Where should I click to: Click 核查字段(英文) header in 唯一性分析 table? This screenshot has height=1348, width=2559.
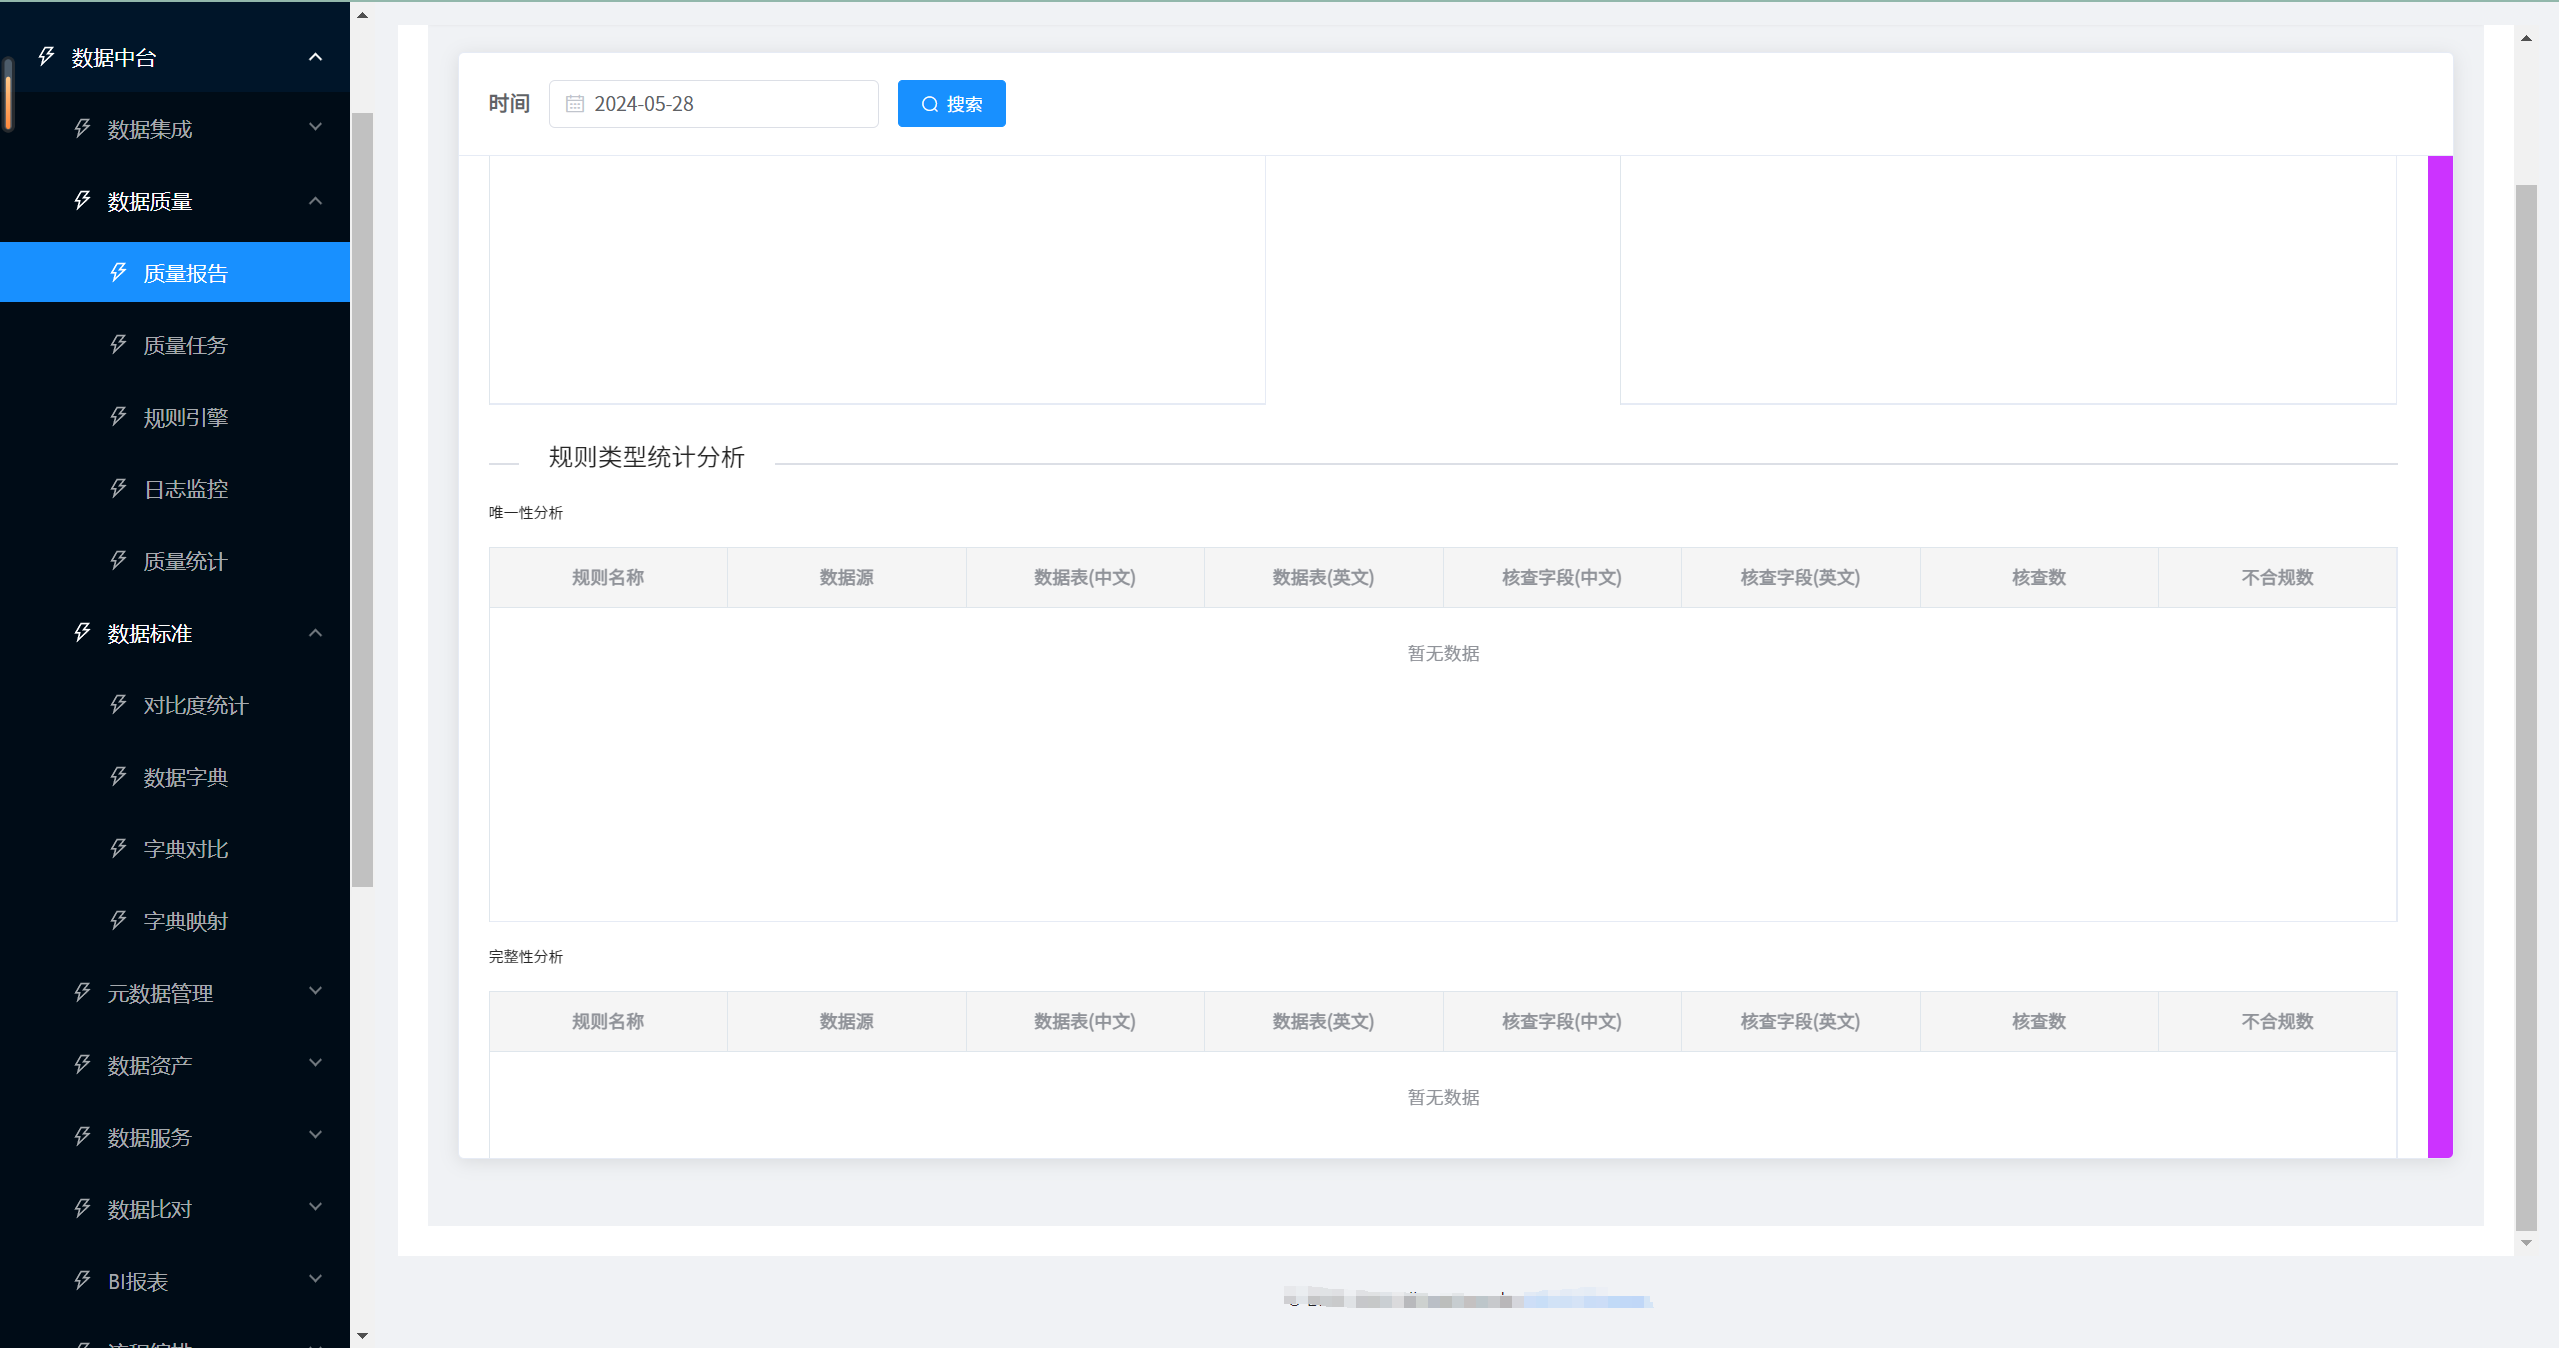pyautogui.click(x=1800, y=577)
